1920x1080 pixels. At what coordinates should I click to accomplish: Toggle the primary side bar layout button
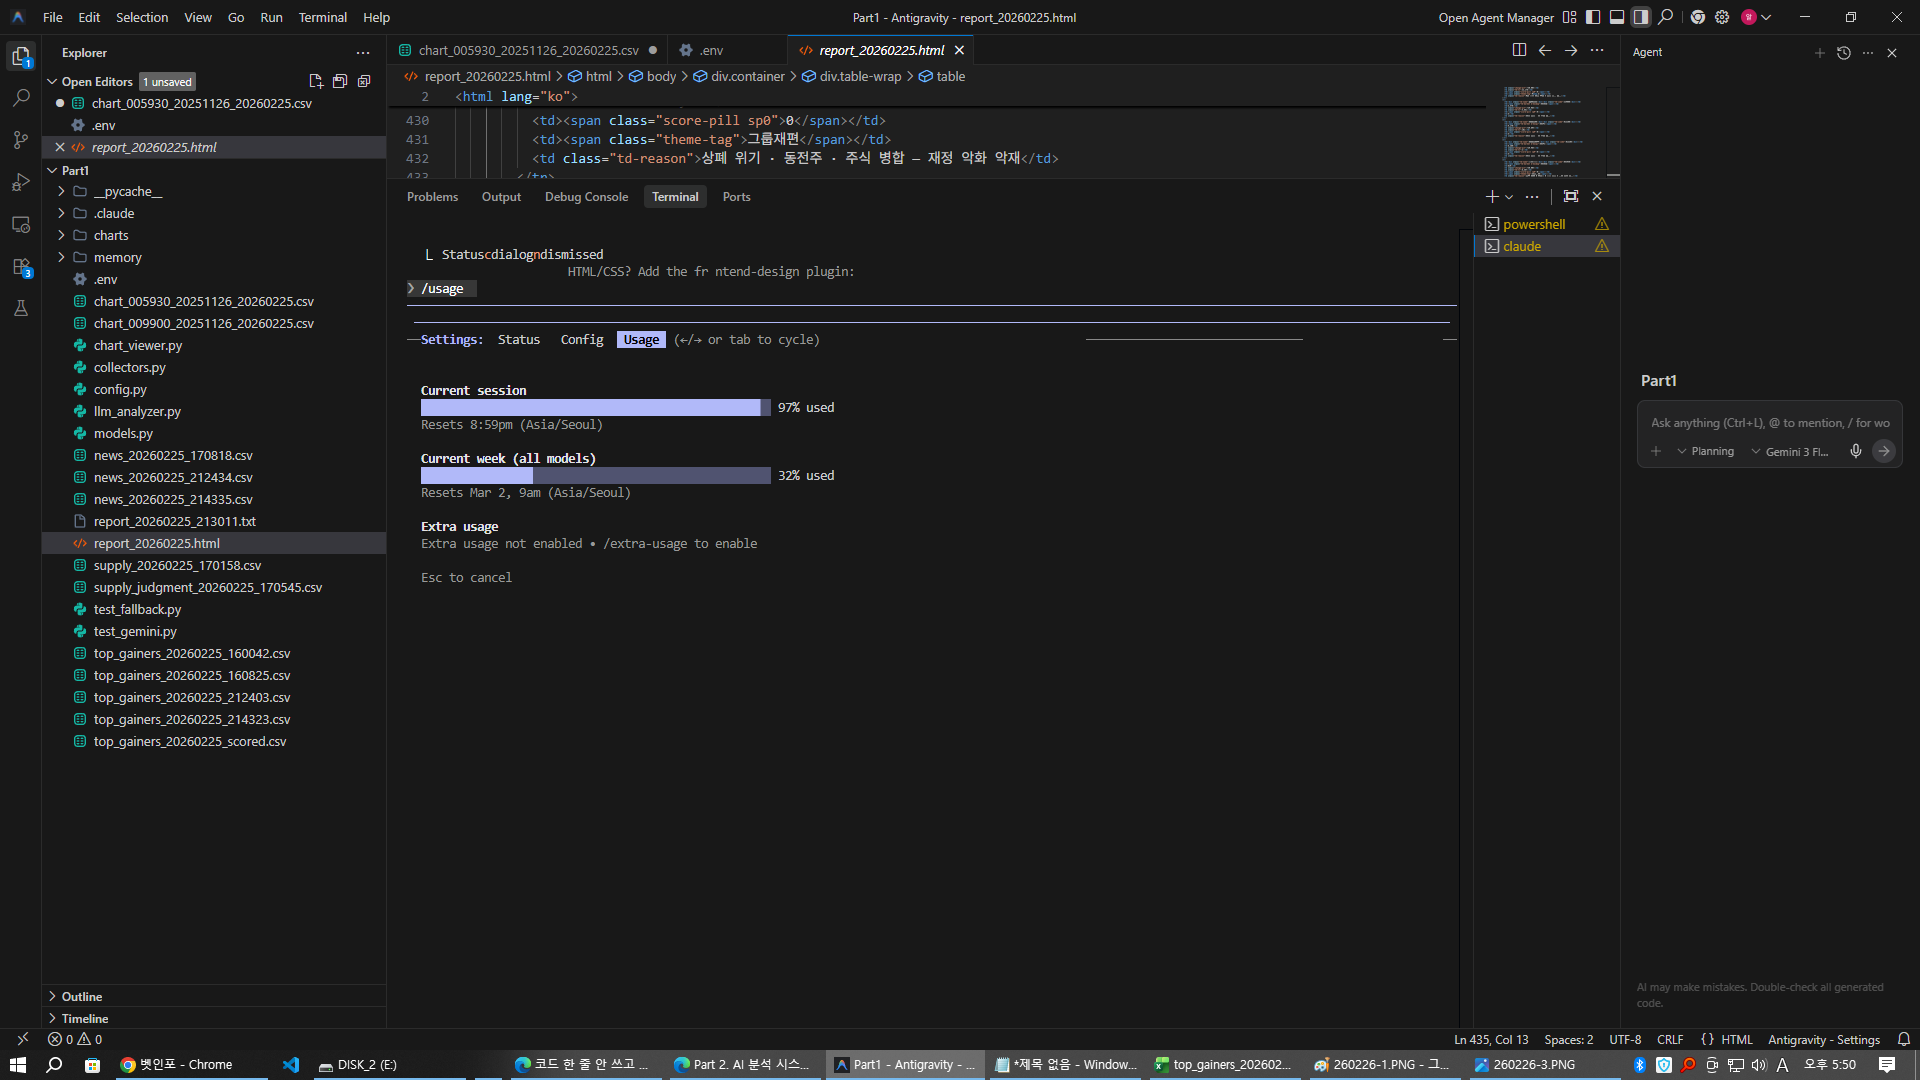[x=1593, y=17]
